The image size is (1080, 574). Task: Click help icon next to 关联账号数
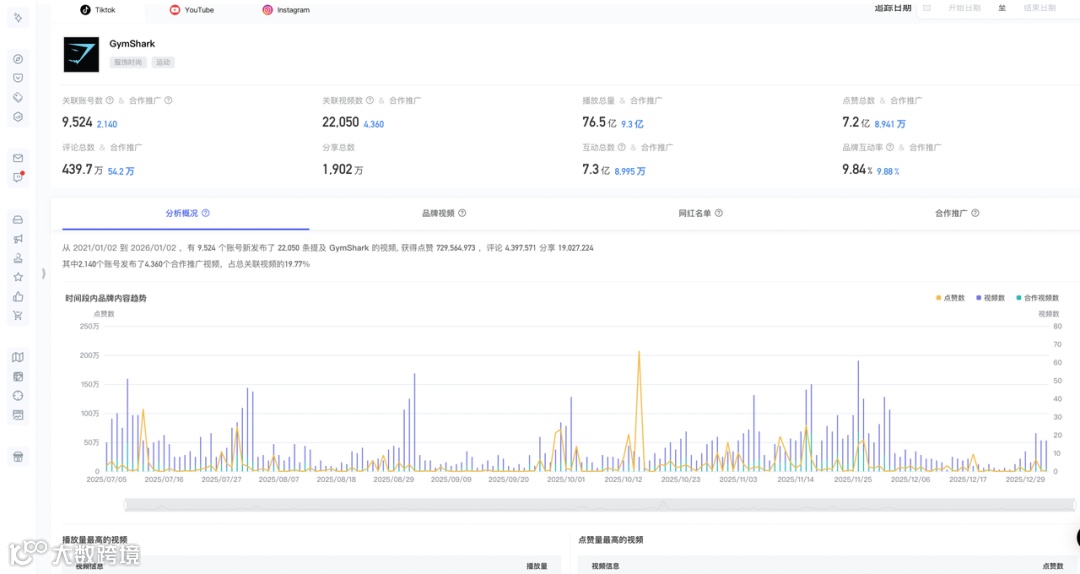pos(110,101)
